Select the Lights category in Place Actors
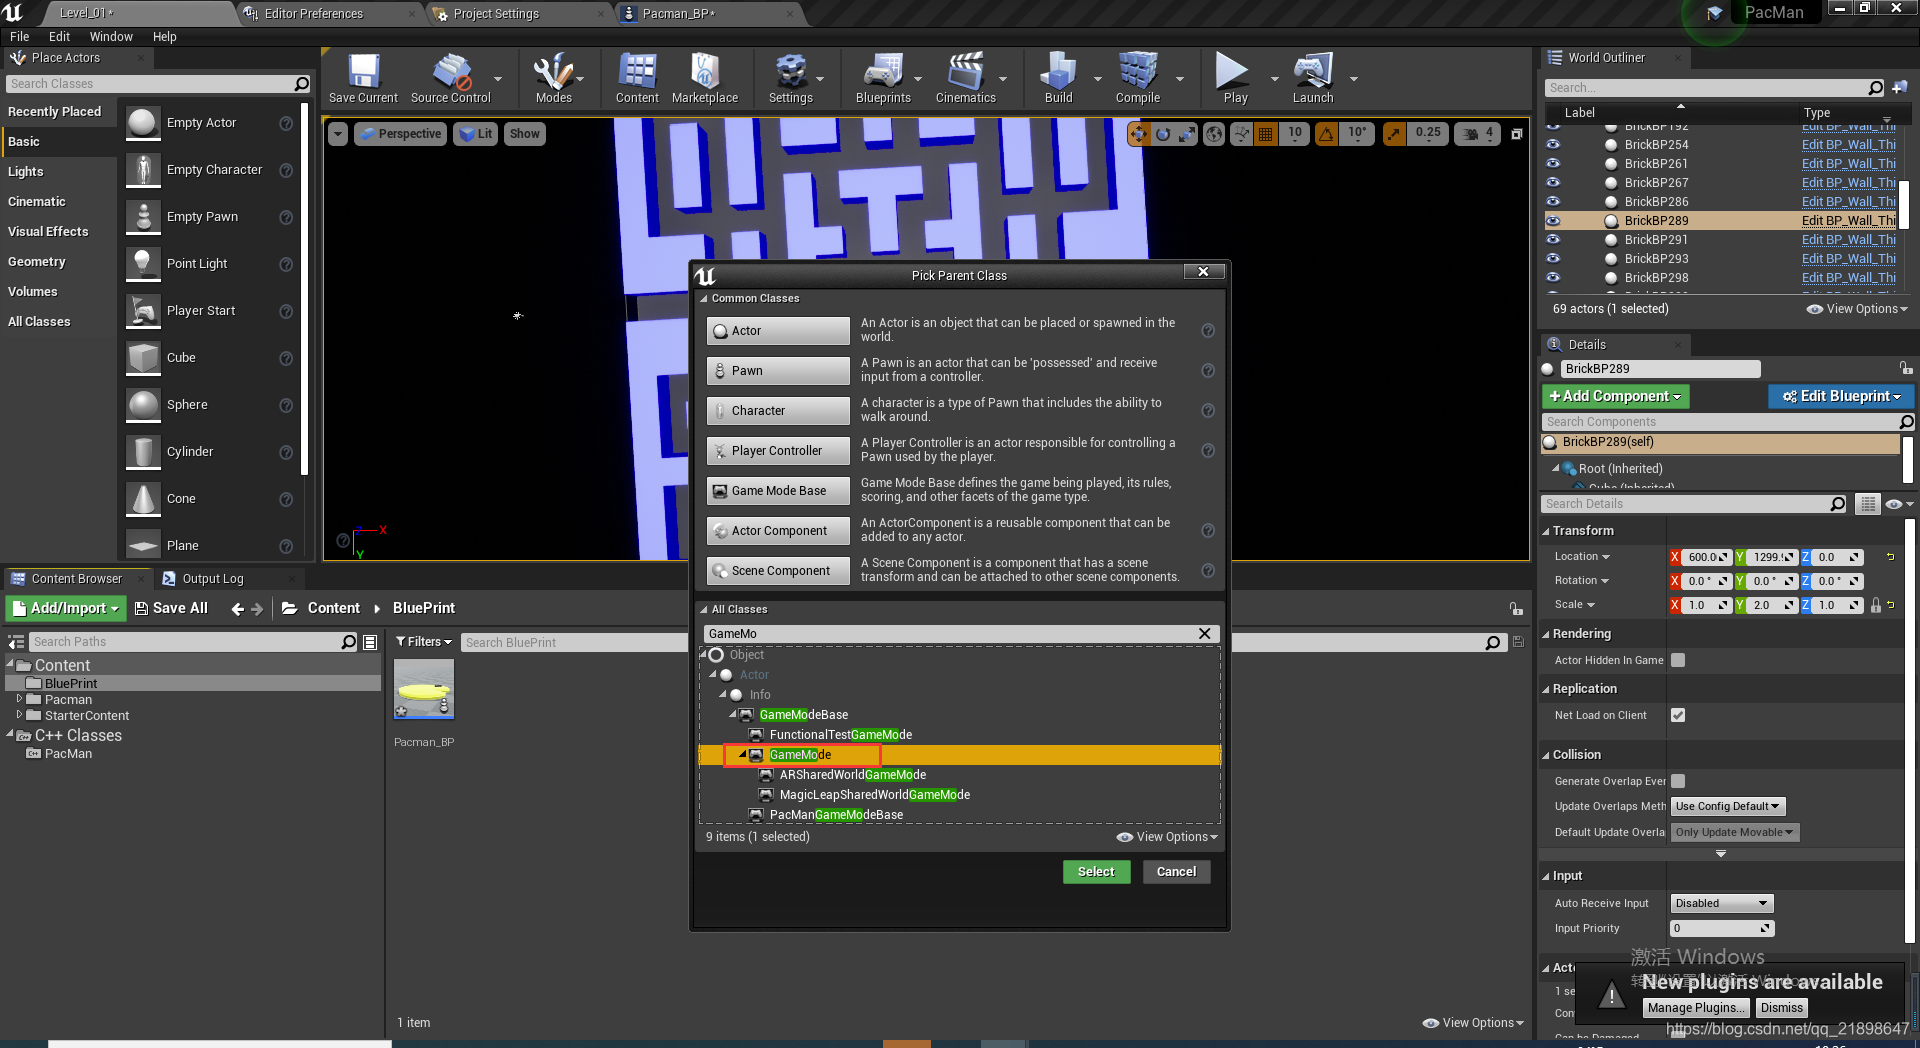The height and width of the screenshot is (1048, 1920). coord(26,172)
